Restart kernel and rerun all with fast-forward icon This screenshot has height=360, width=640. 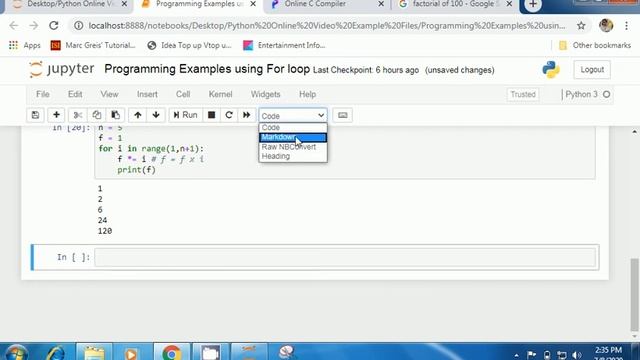(x=247, y=115)
